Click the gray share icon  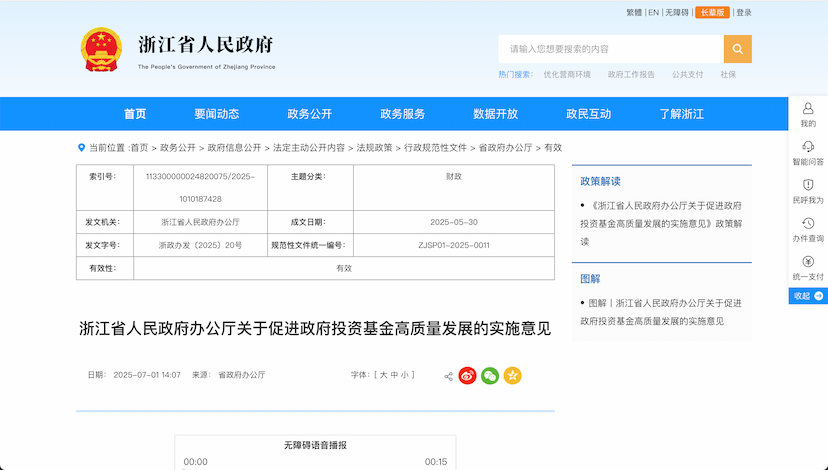pos(448,377)
